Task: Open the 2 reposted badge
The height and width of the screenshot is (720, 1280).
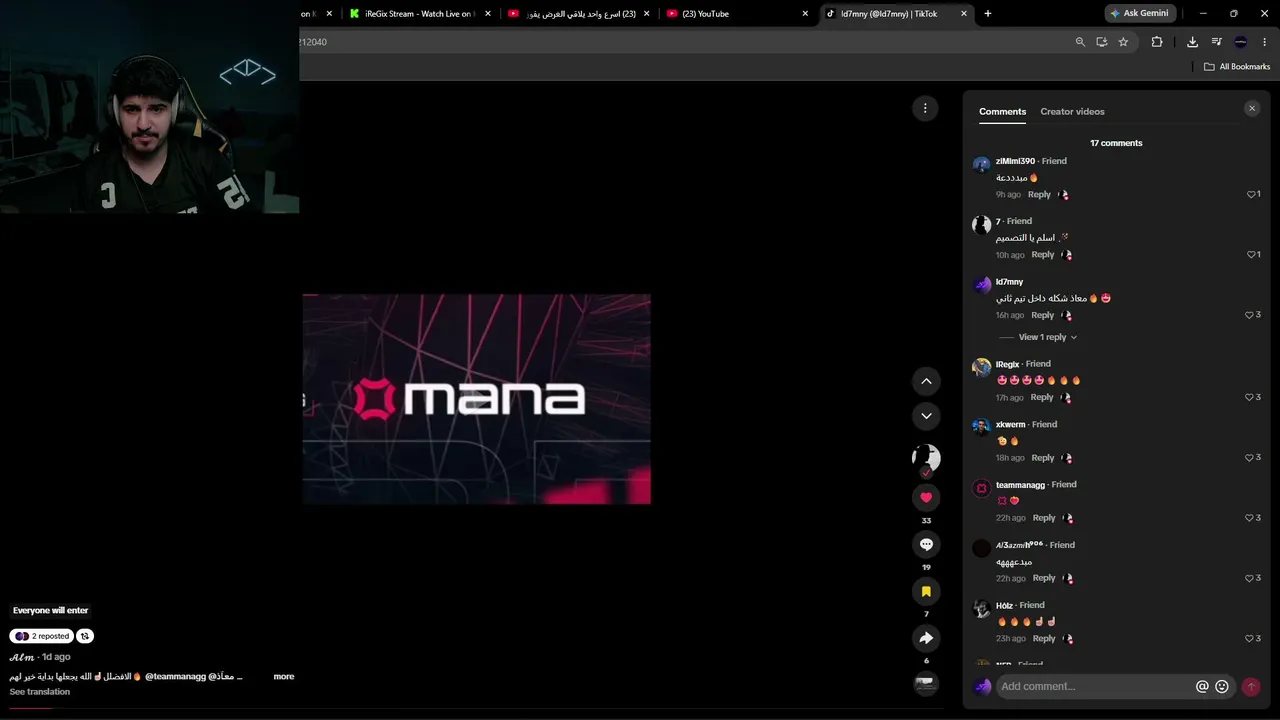Action: click(42, 636)
